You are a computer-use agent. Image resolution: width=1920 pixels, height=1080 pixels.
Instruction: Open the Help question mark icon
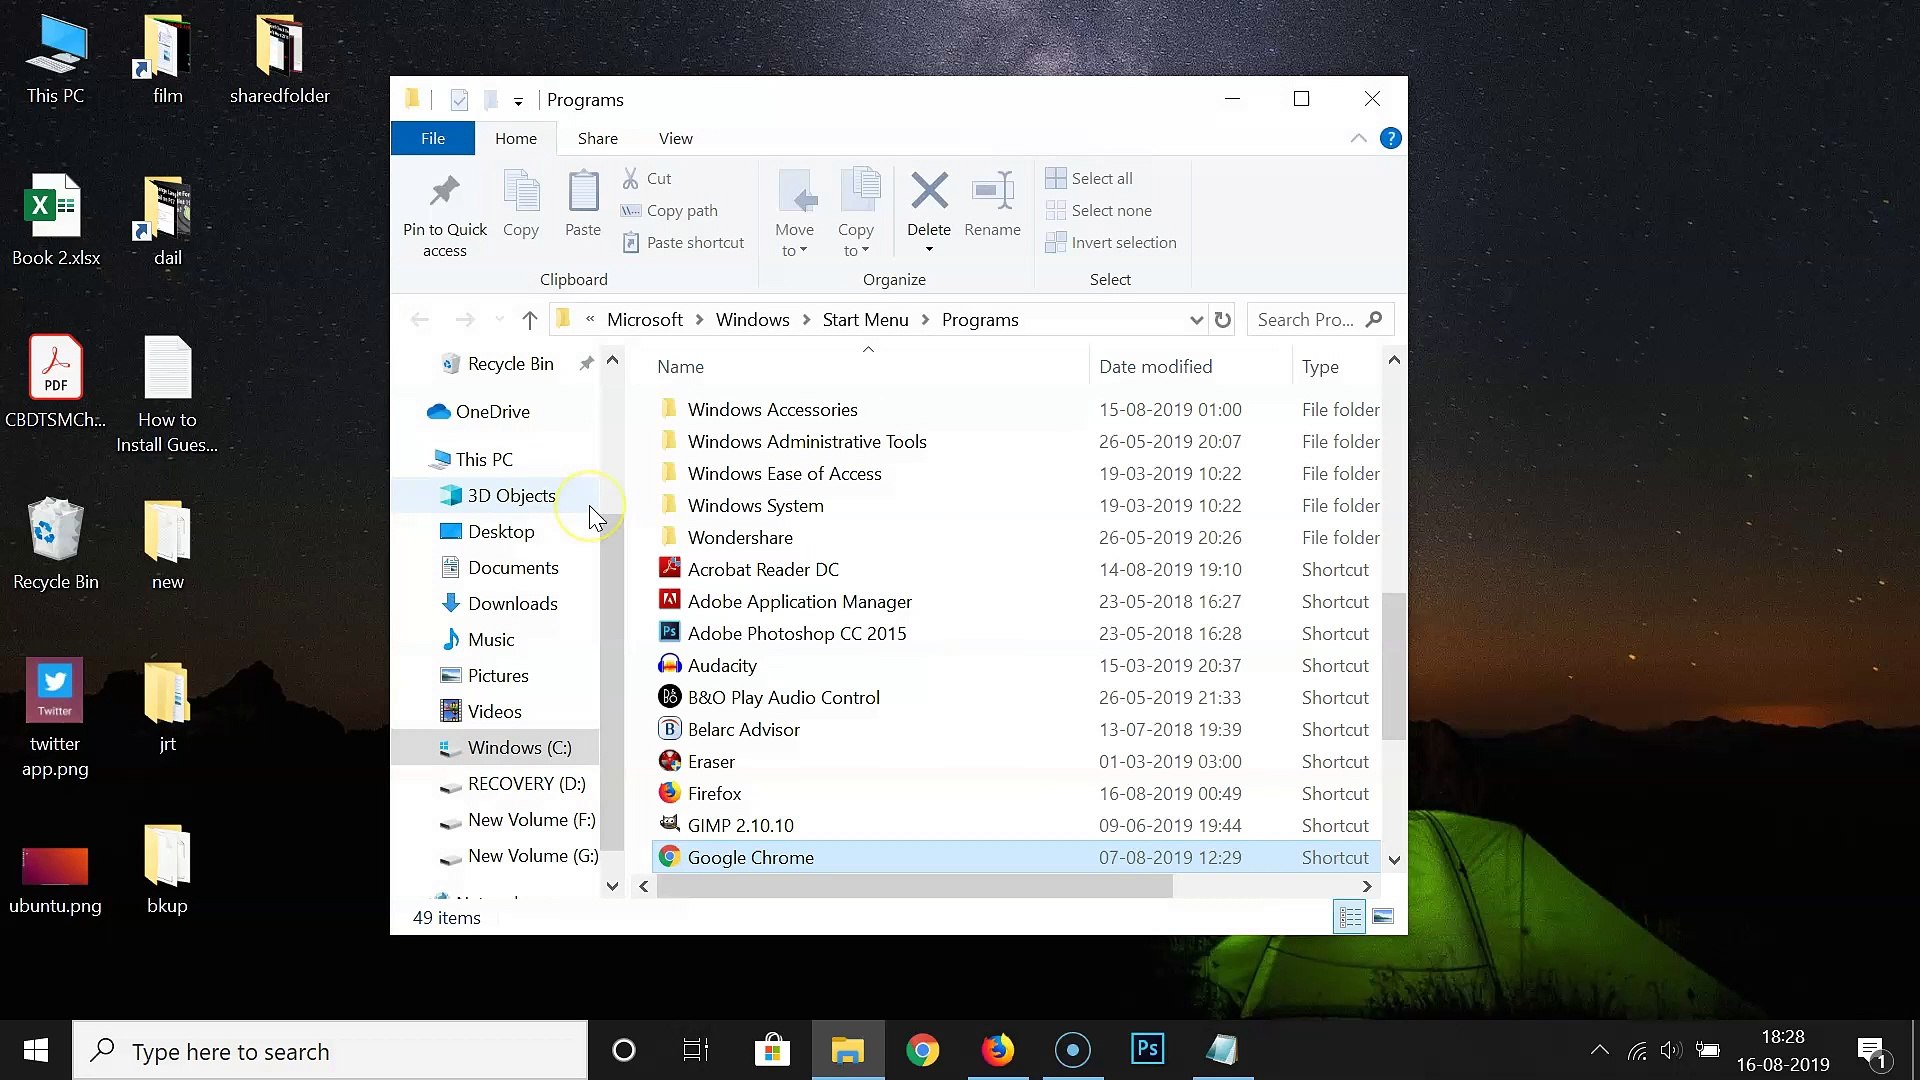coord(1390,138)
